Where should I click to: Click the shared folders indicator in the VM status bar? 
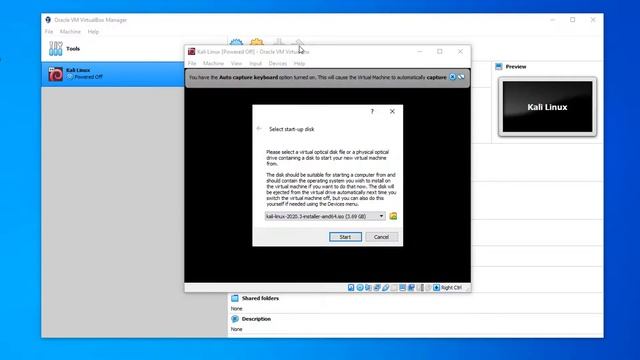pyautogui.click(x=394, y=287)
